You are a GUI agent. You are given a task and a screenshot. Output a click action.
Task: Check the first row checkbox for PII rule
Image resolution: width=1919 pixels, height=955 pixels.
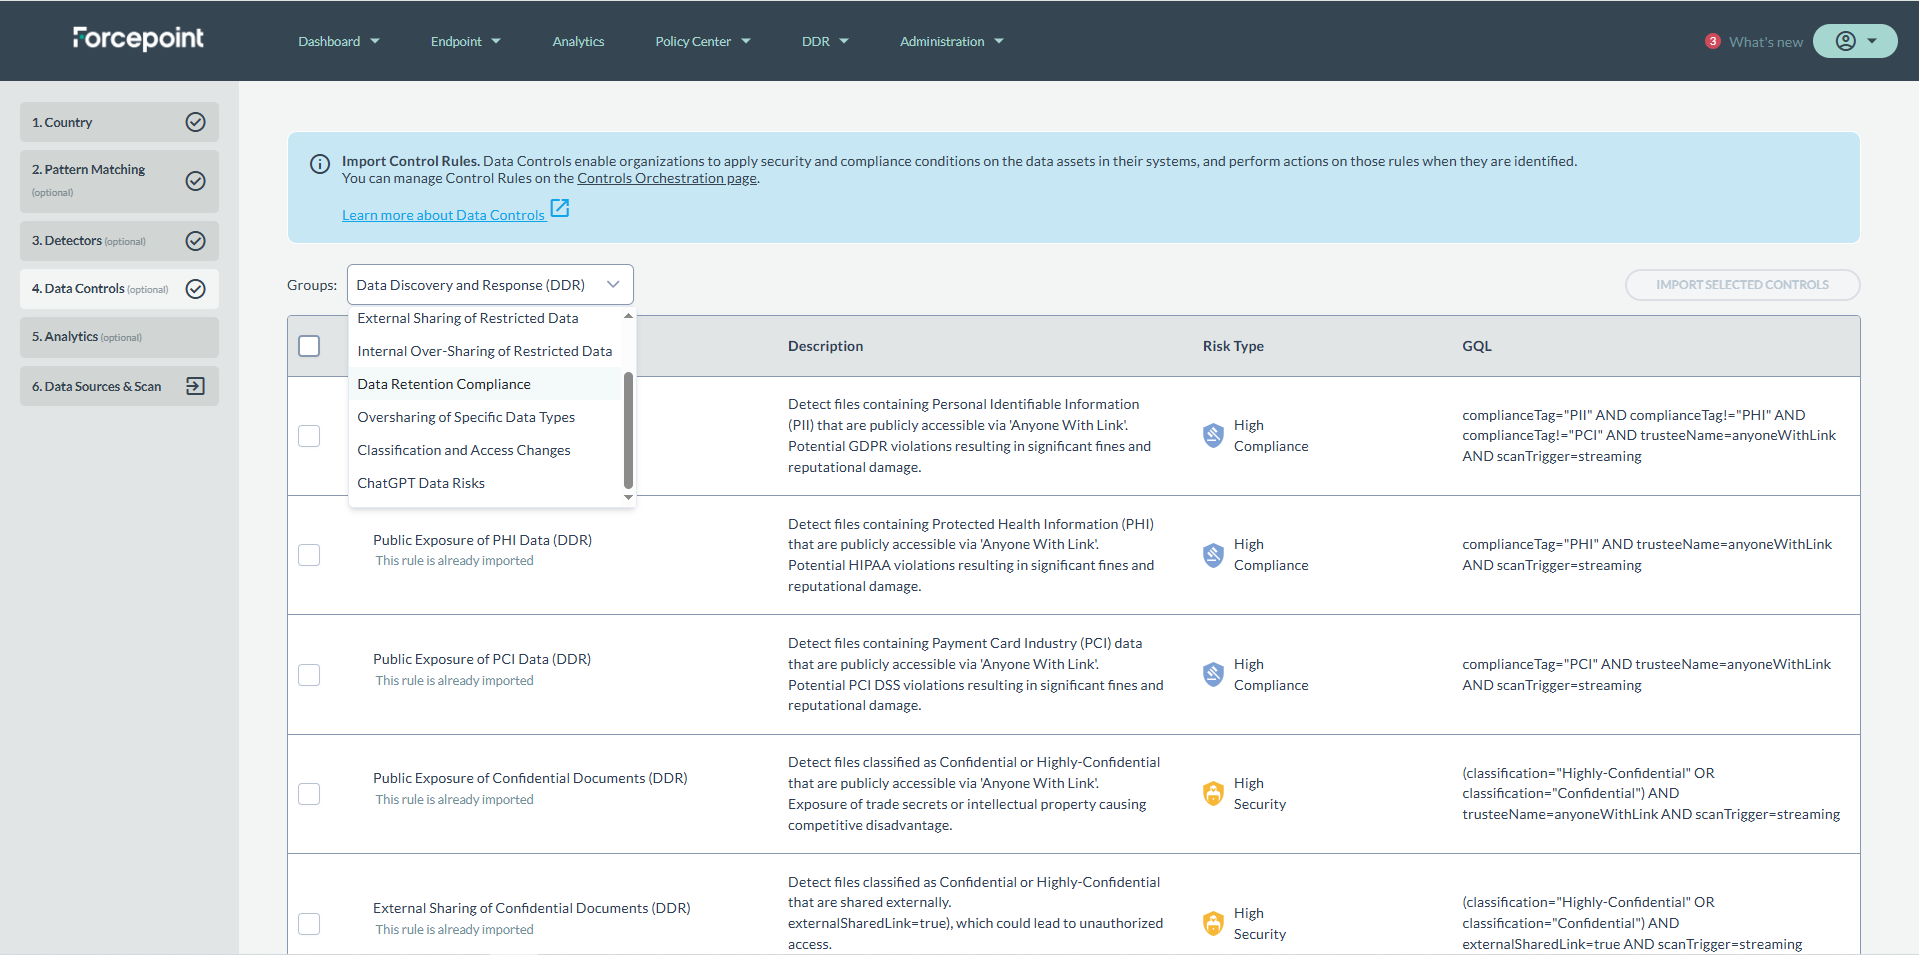point(309,436)
